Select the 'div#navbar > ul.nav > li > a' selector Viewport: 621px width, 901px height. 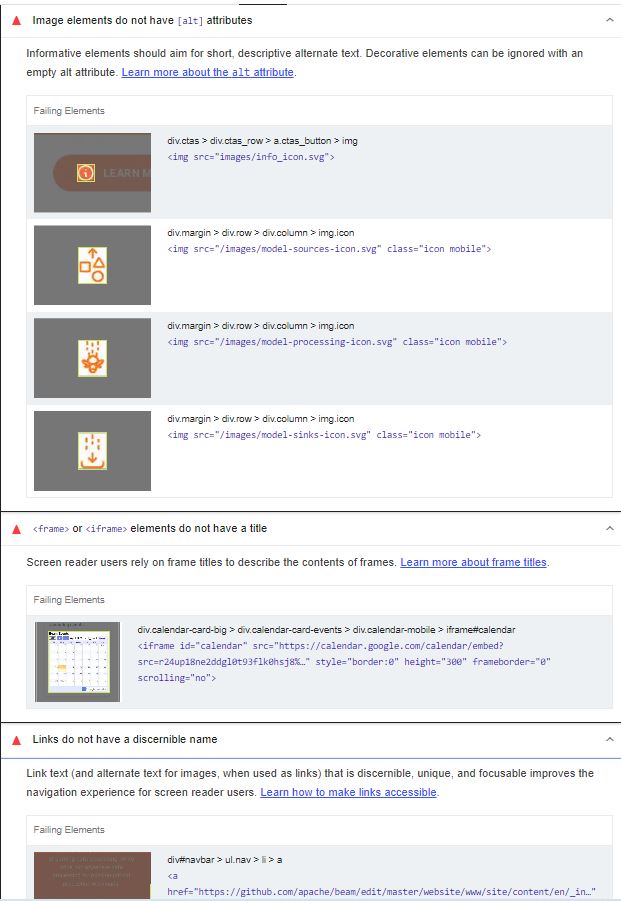pos(225,860)
